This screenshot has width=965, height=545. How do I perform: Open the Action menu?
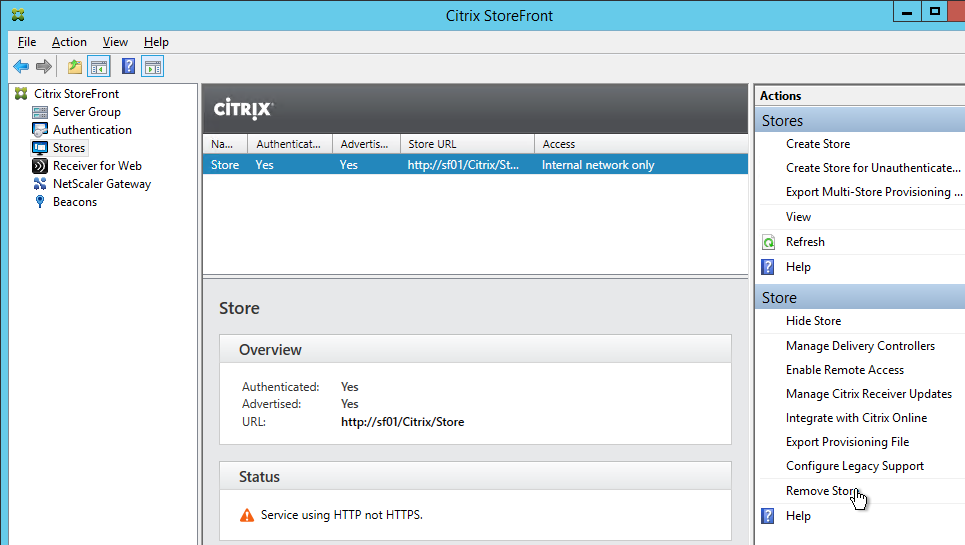pos(69,42)
